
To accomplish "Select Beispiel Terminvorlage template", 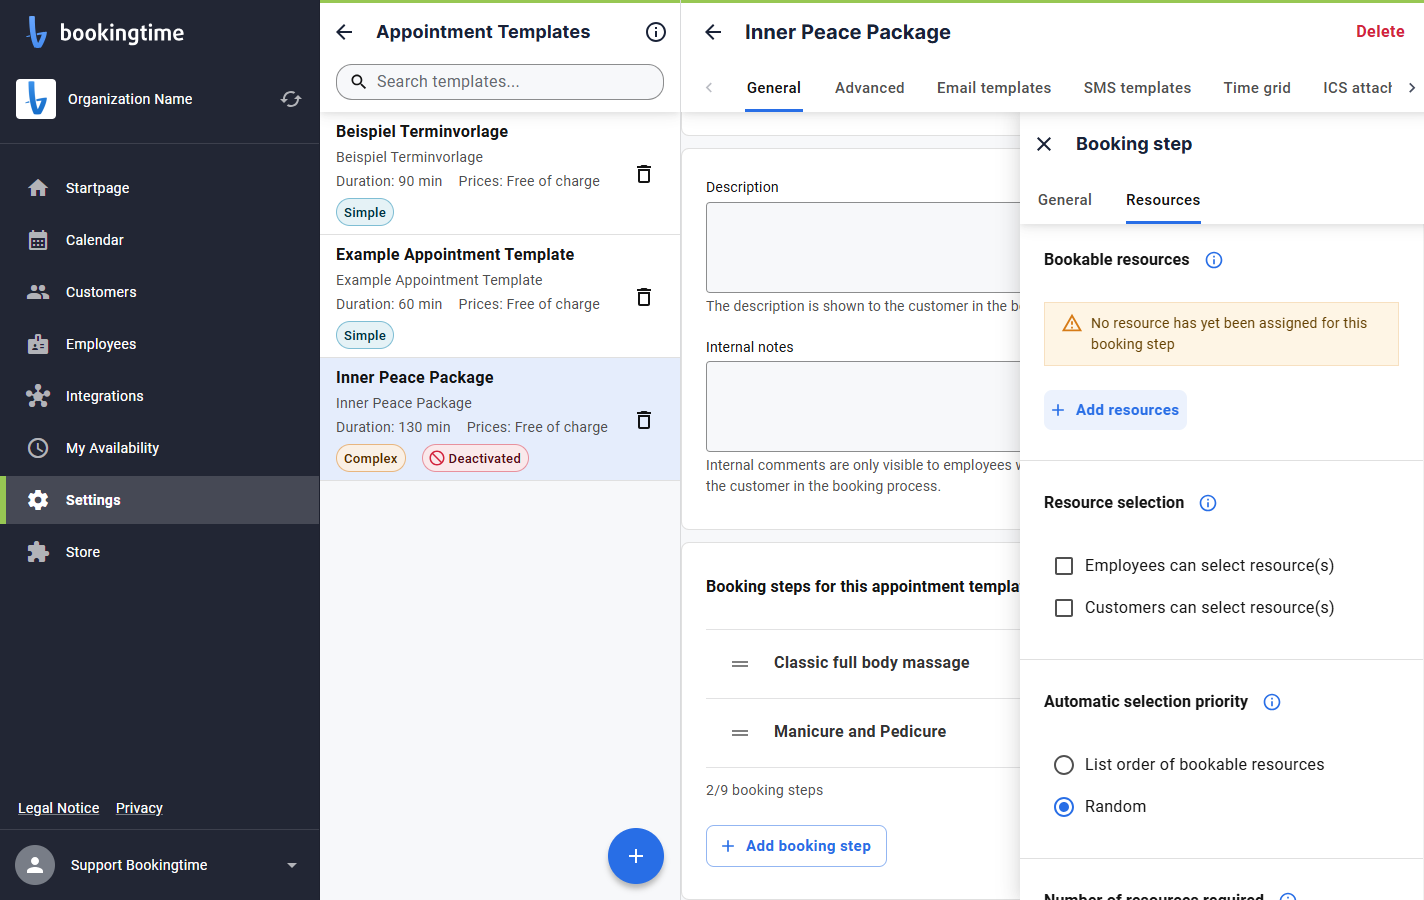I will point(500,173).
